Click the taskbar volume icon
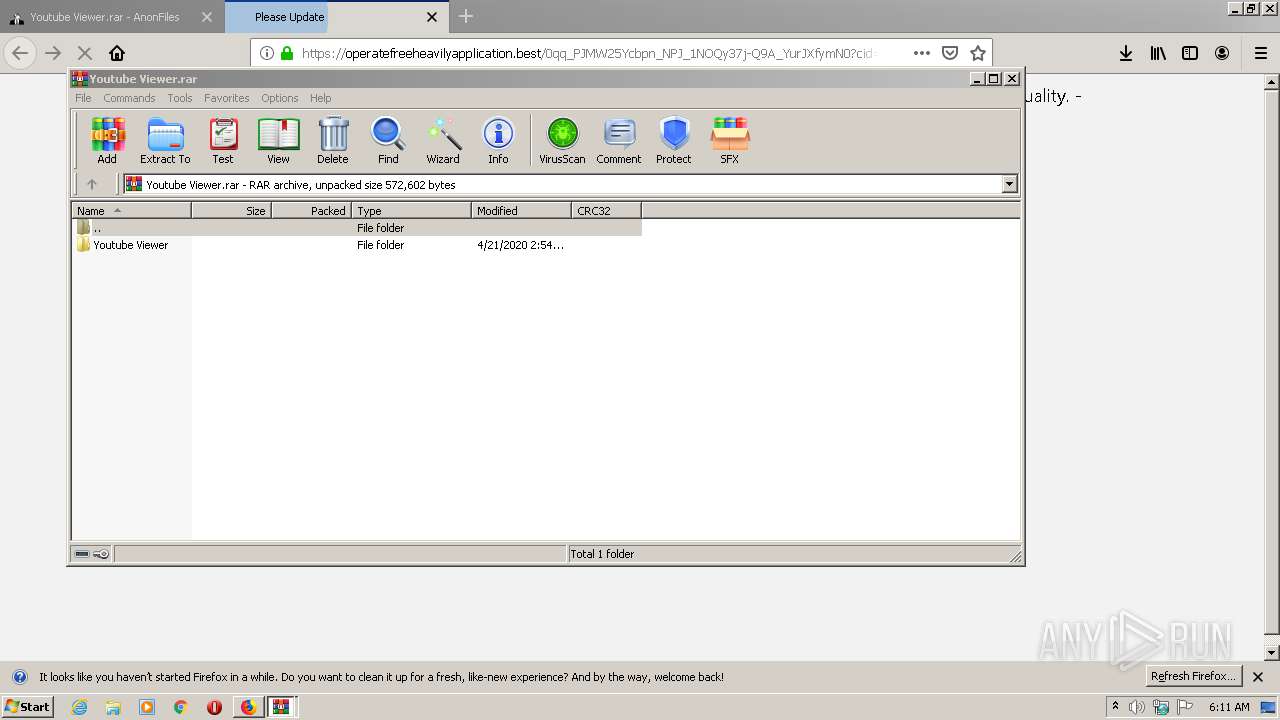1280x720 pixels. point(1137,707)
